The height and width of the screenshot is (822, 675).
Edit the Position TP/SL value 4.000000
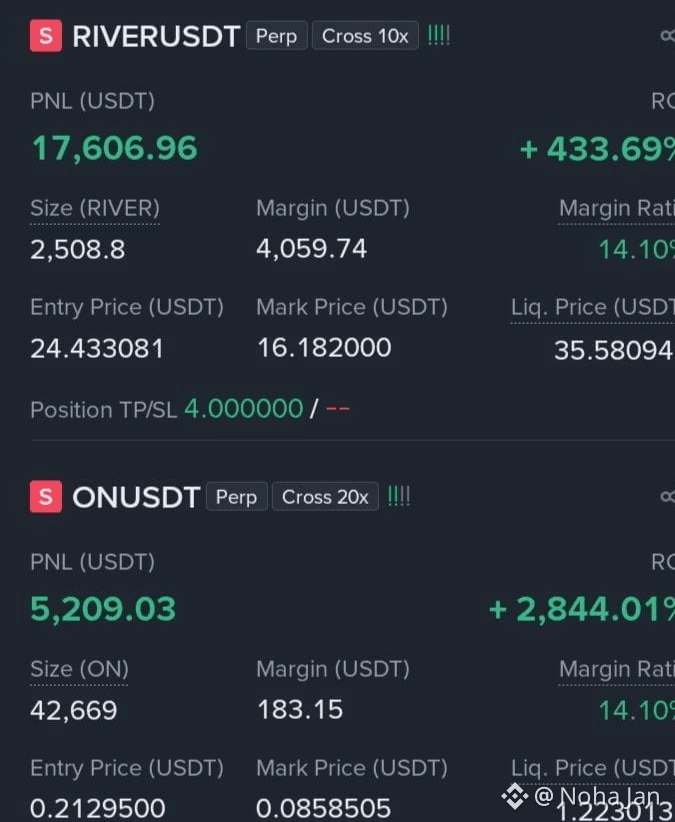point(244,409)
